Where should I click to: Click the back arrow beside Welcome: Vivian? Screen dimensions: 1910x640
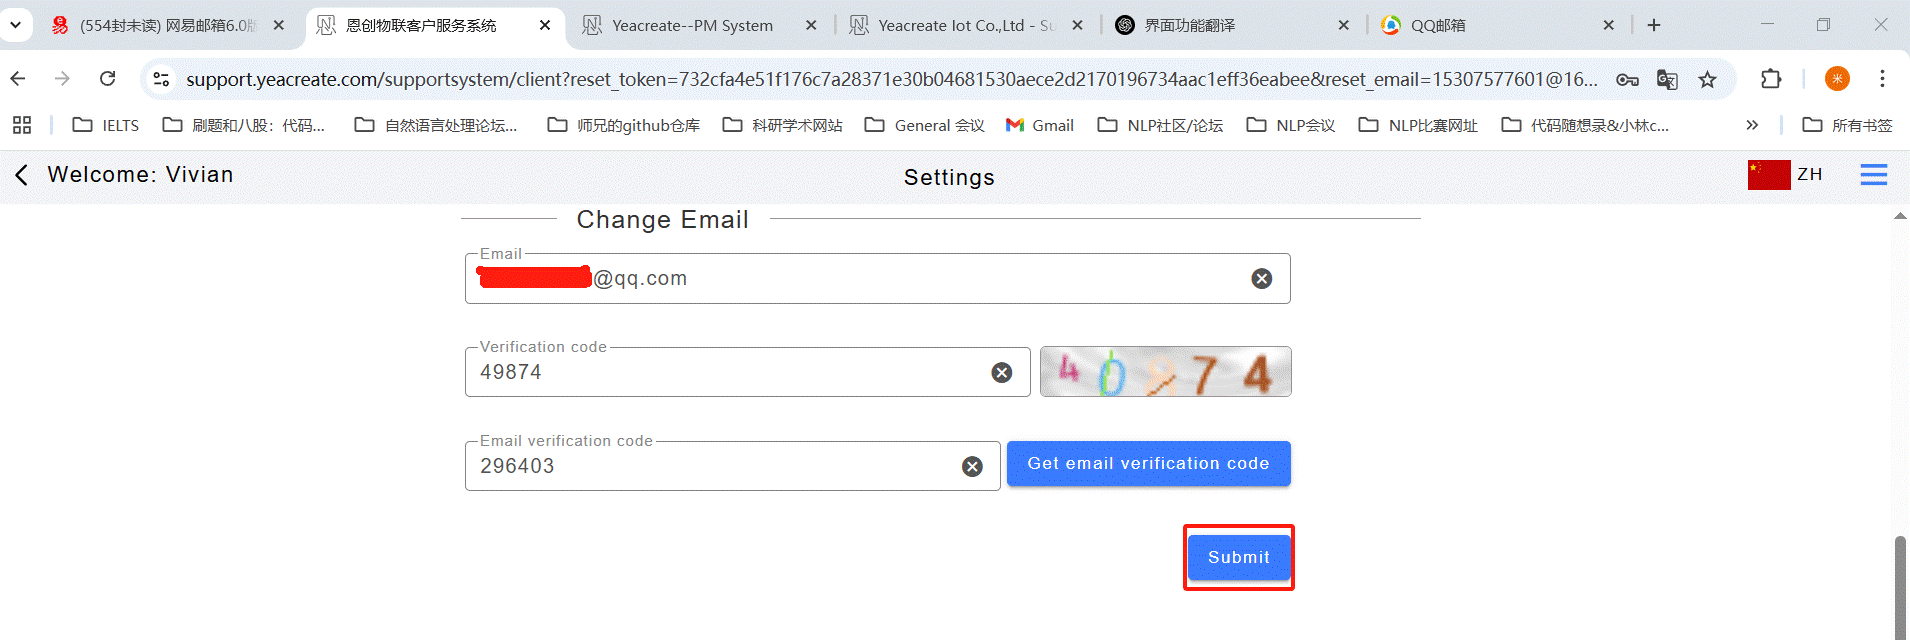click(x=21, y=175)
